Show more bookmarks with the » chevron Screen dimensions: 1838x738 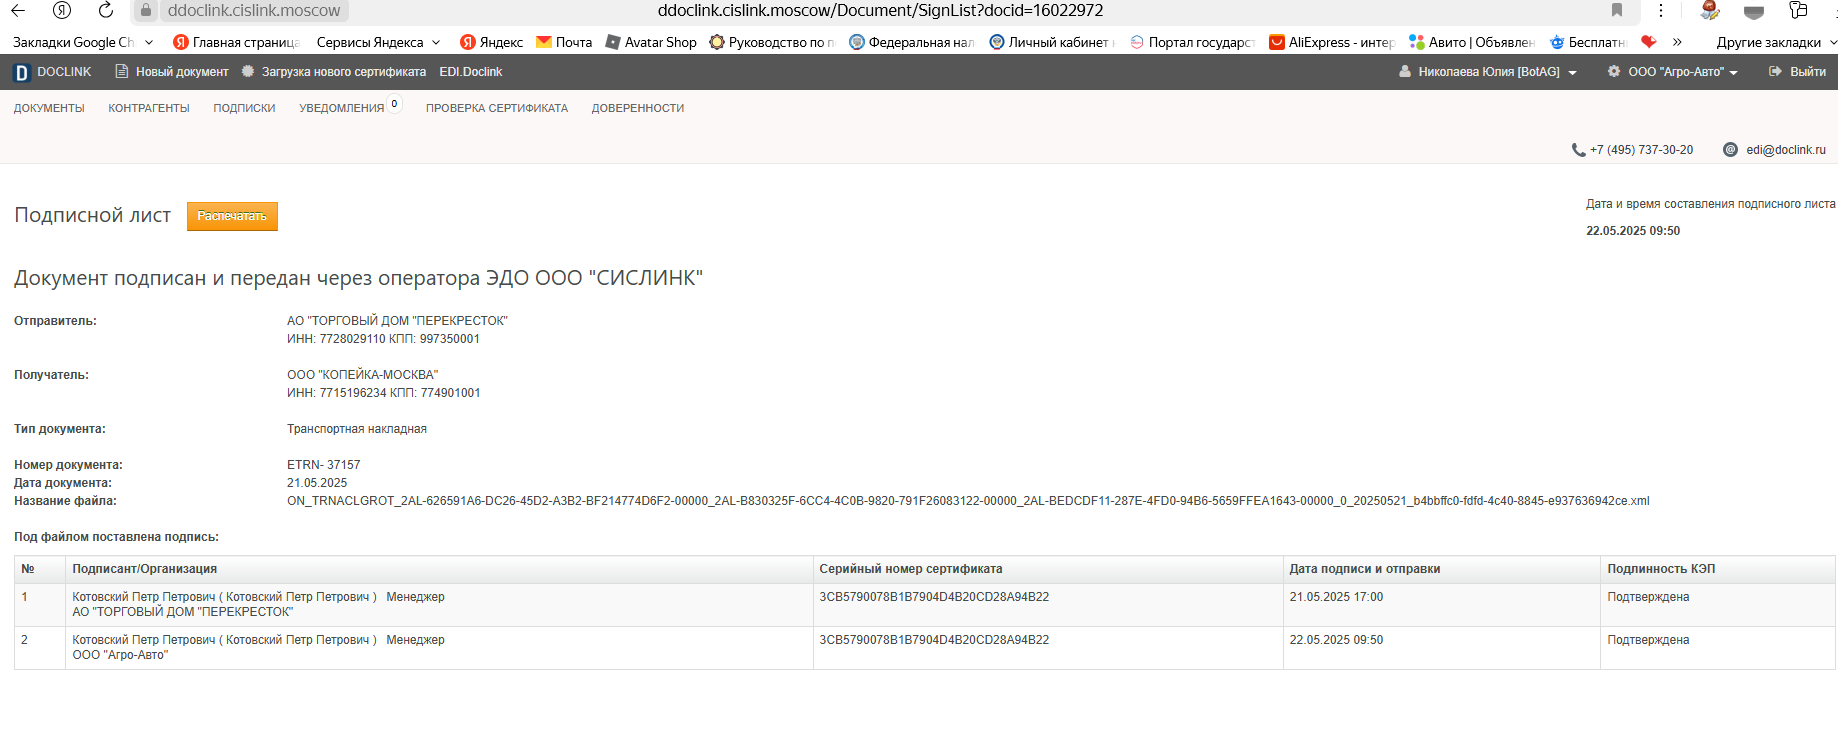coord(1677,42)
